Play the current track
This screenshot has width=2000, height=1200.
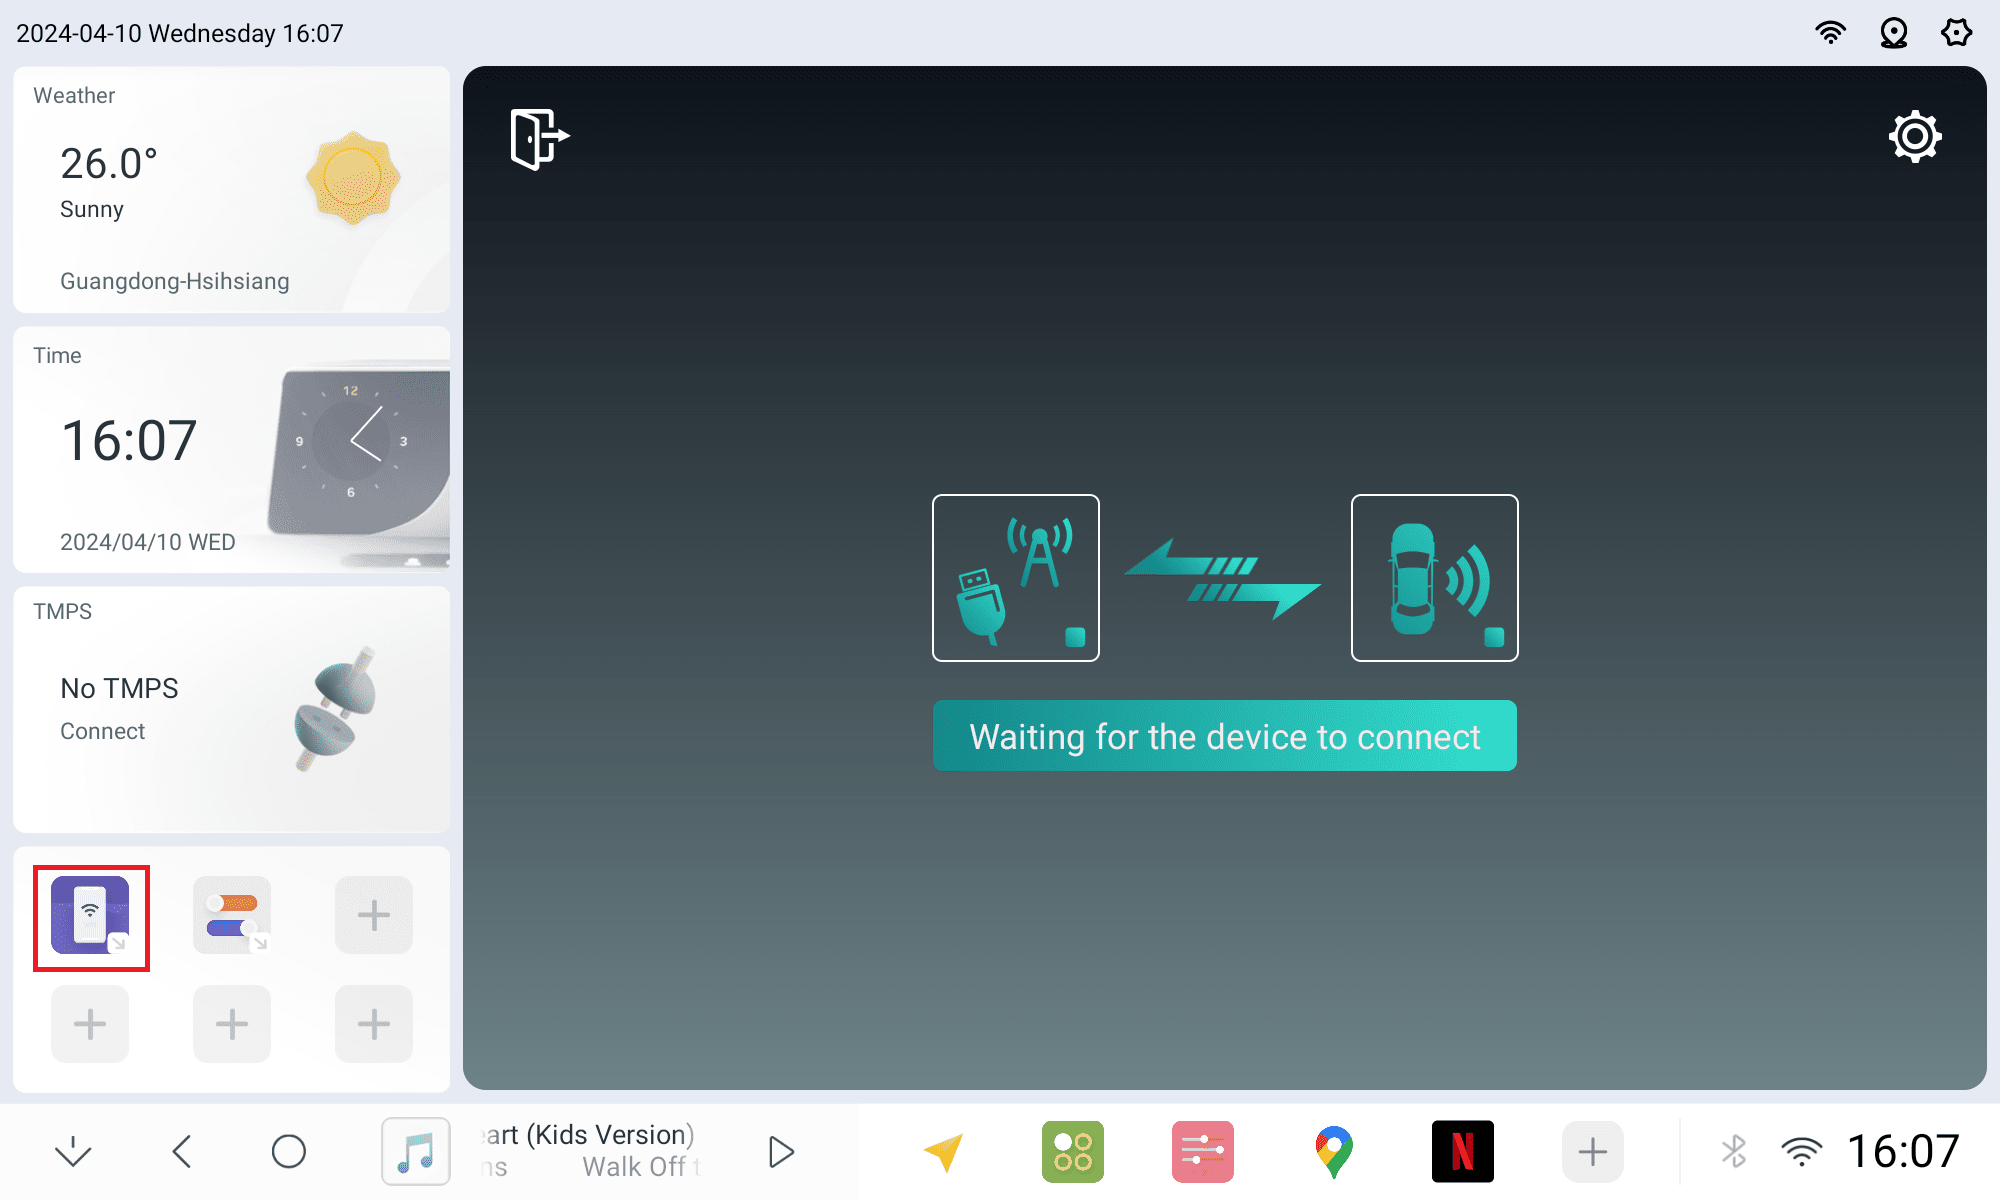[781, 1152]
